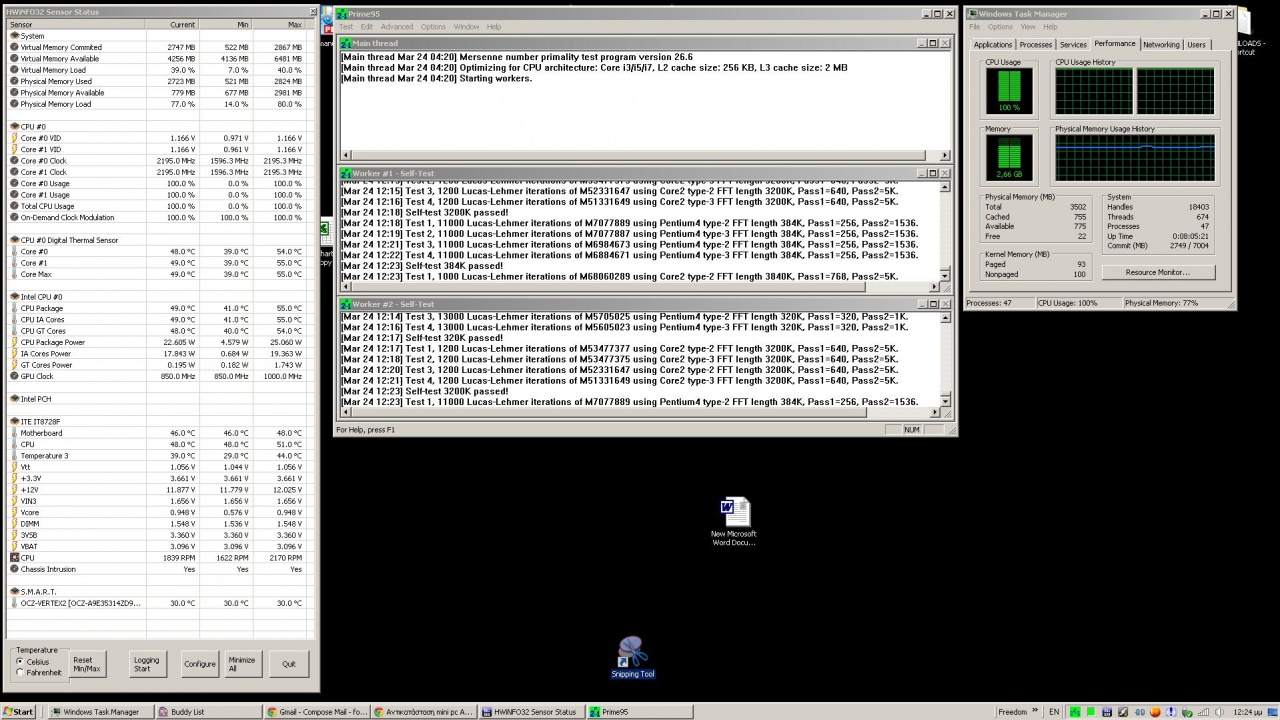The image size is (1280, 720).
Task: Switch to the Processes tab
Action: [x=1035, y=45]
